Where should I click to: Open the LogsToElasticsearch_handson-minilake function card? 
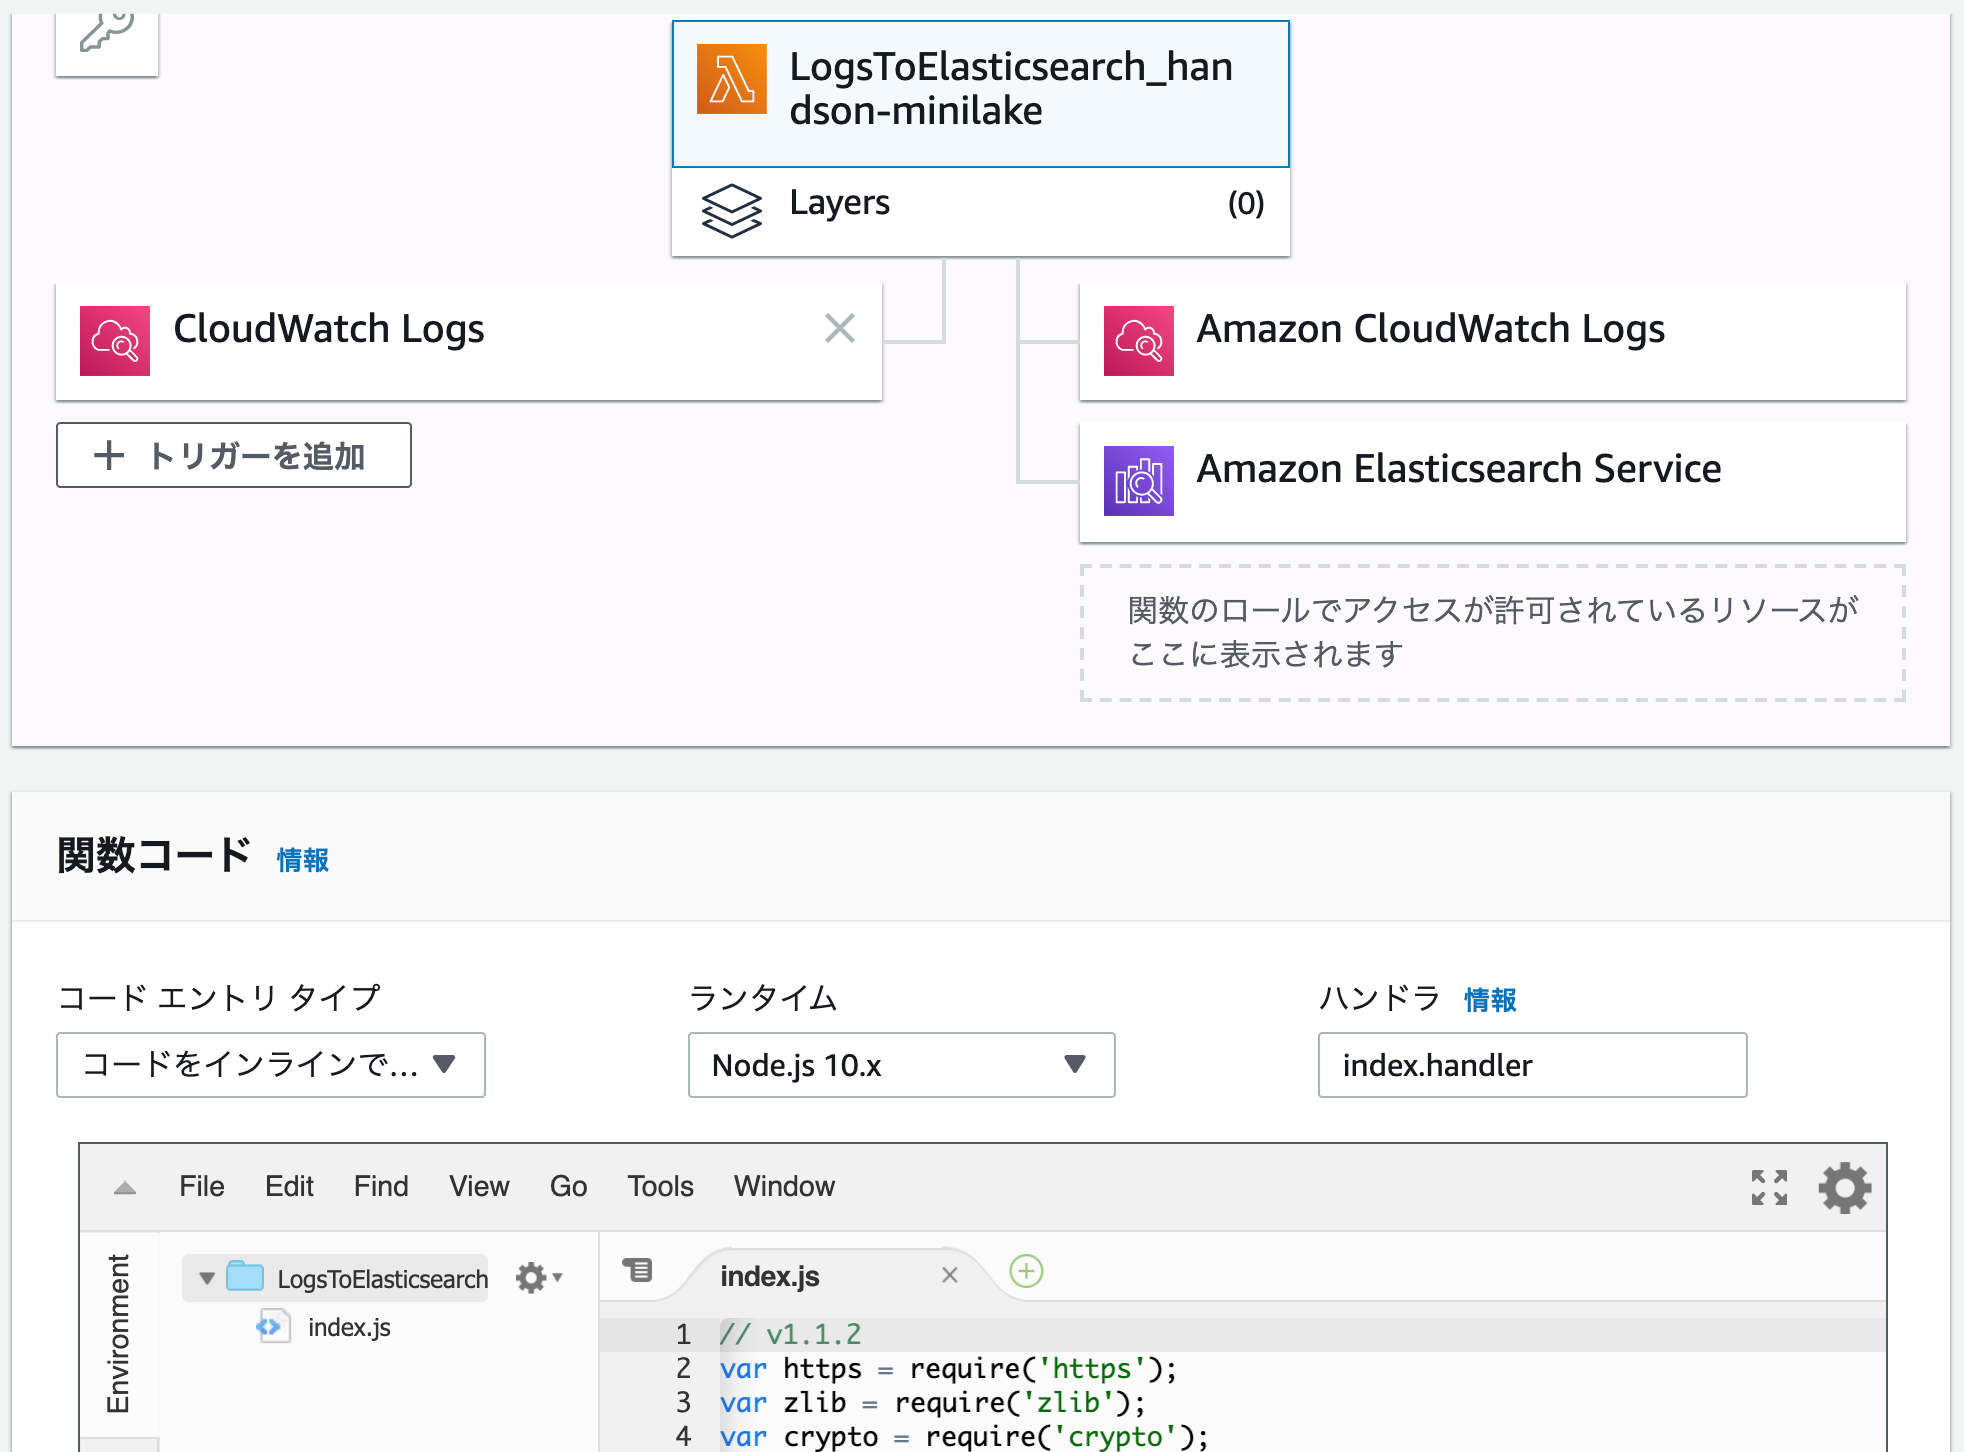click(x=981, y=94)
